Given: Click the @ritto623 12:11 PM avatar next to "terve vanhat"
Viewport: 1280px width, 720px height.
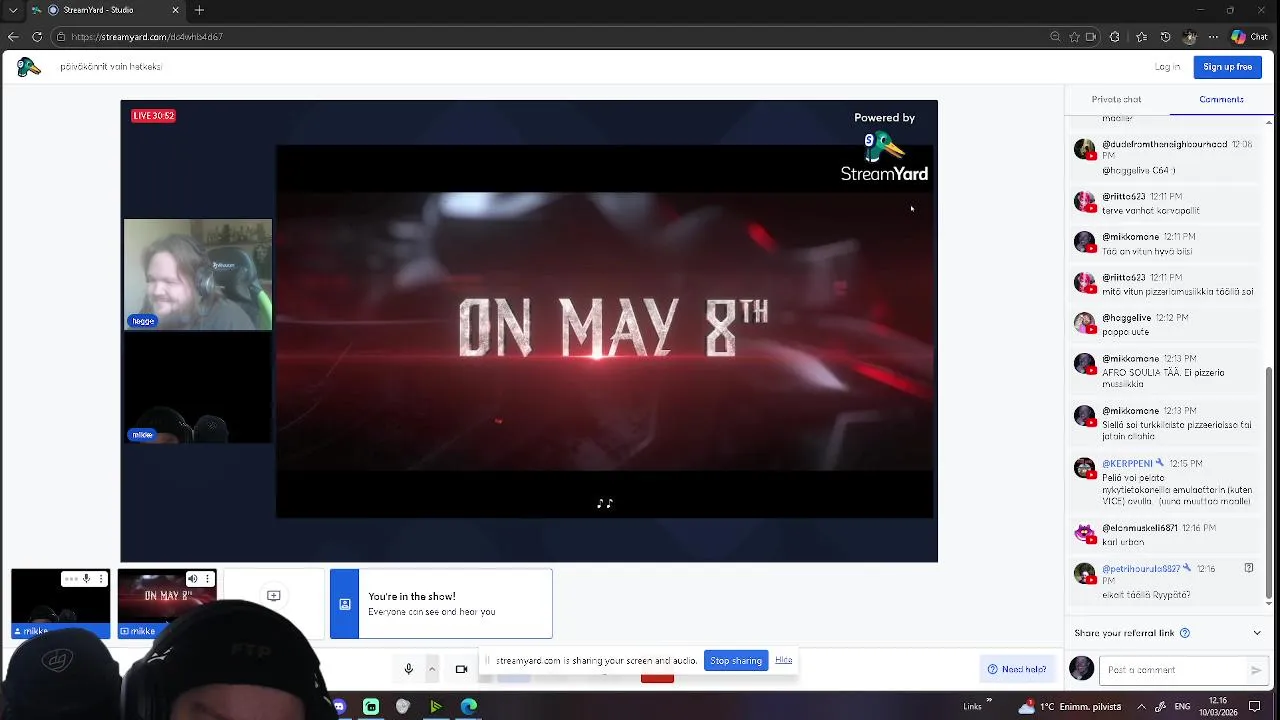Looking at the screenshot, I should (1085, 201).
